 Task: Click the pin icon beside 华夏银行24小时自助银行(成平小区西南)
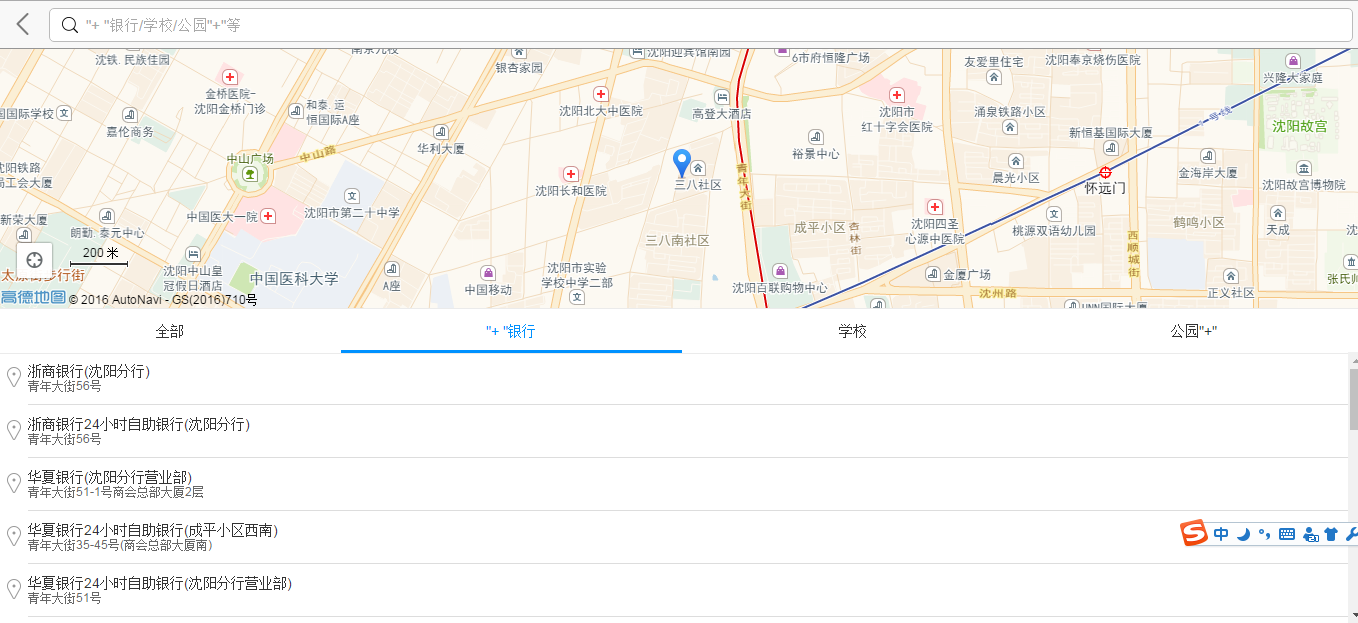[14, 536]
